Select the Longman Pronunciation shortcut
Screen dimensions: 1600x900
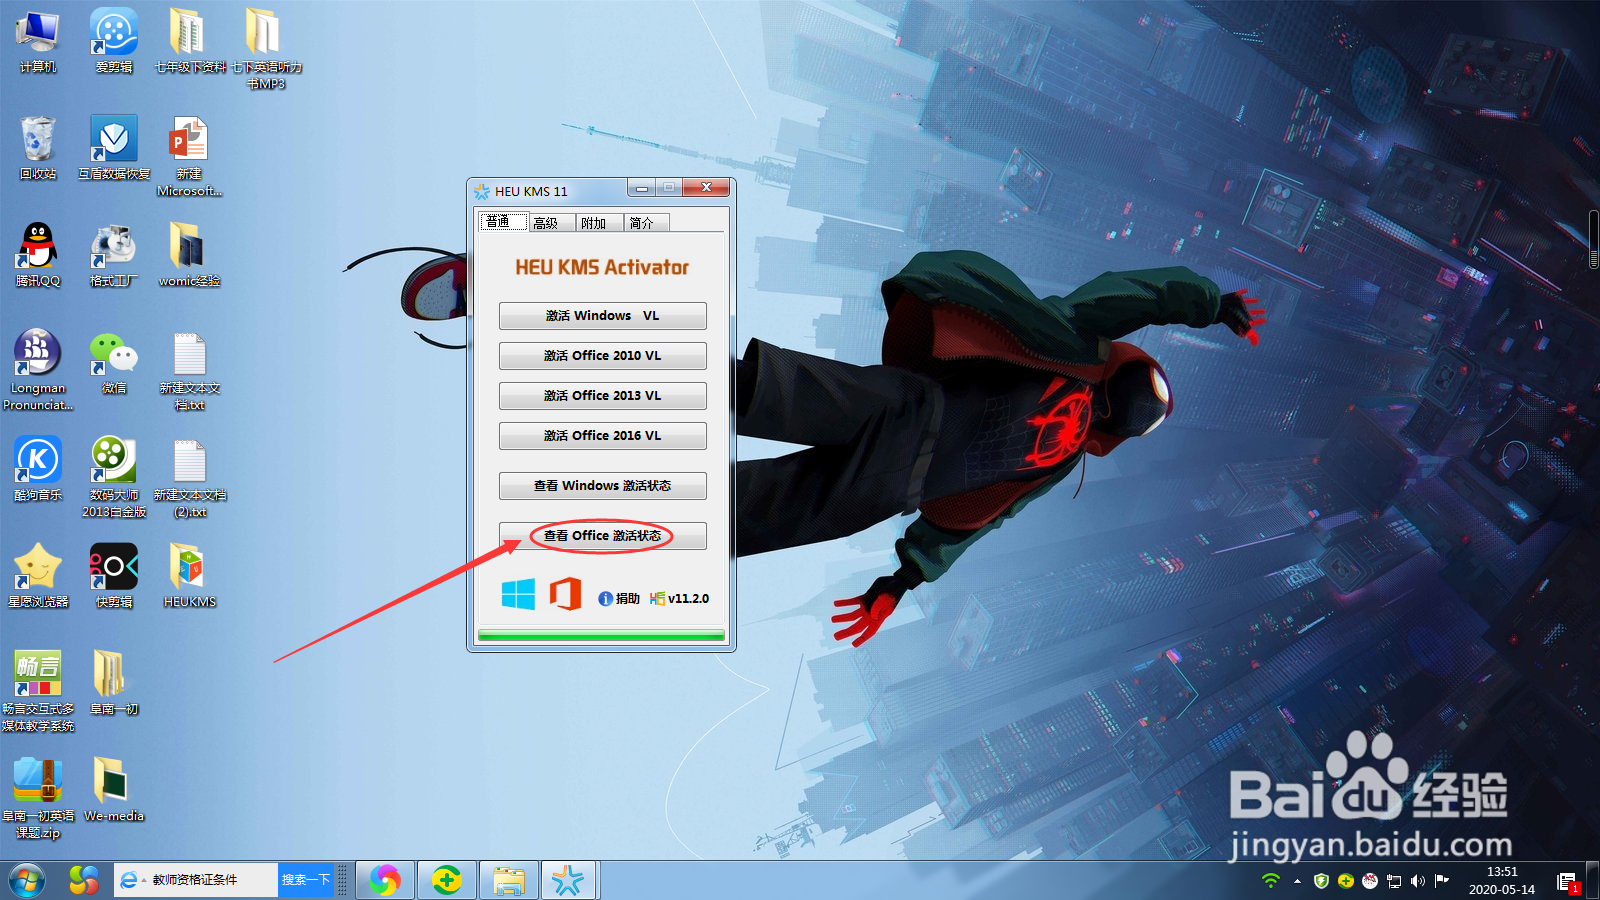tap(38, 370)
